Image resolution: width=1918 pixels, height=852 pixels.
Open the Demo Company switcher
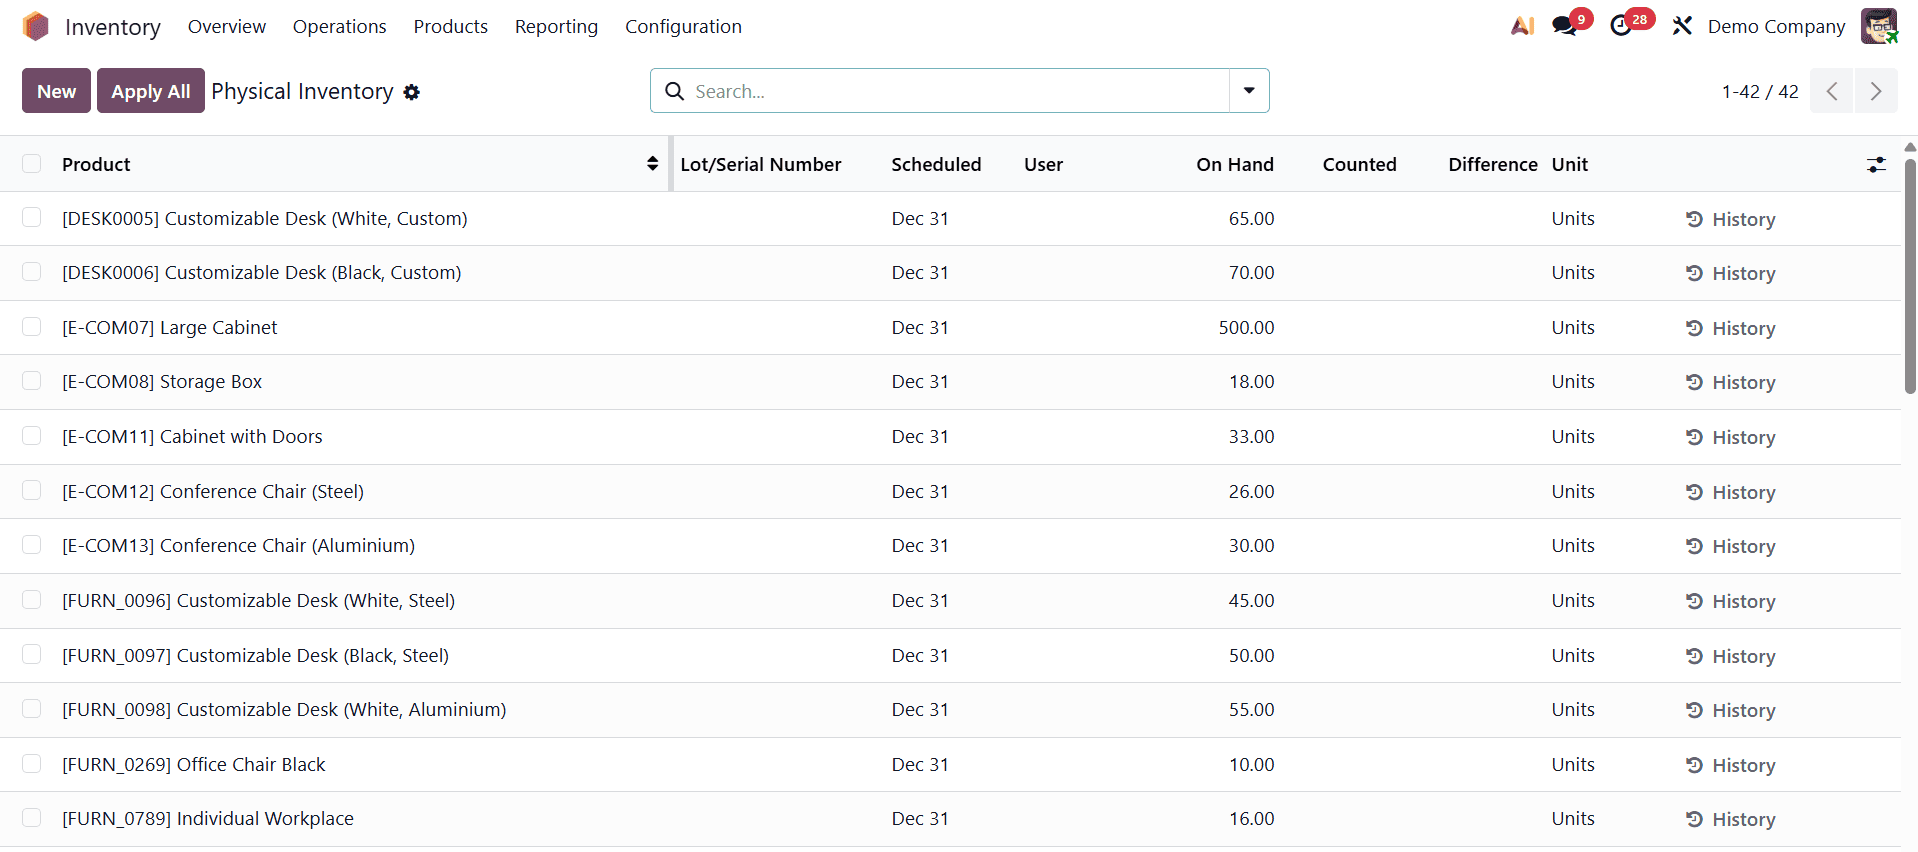[1776, 27]
